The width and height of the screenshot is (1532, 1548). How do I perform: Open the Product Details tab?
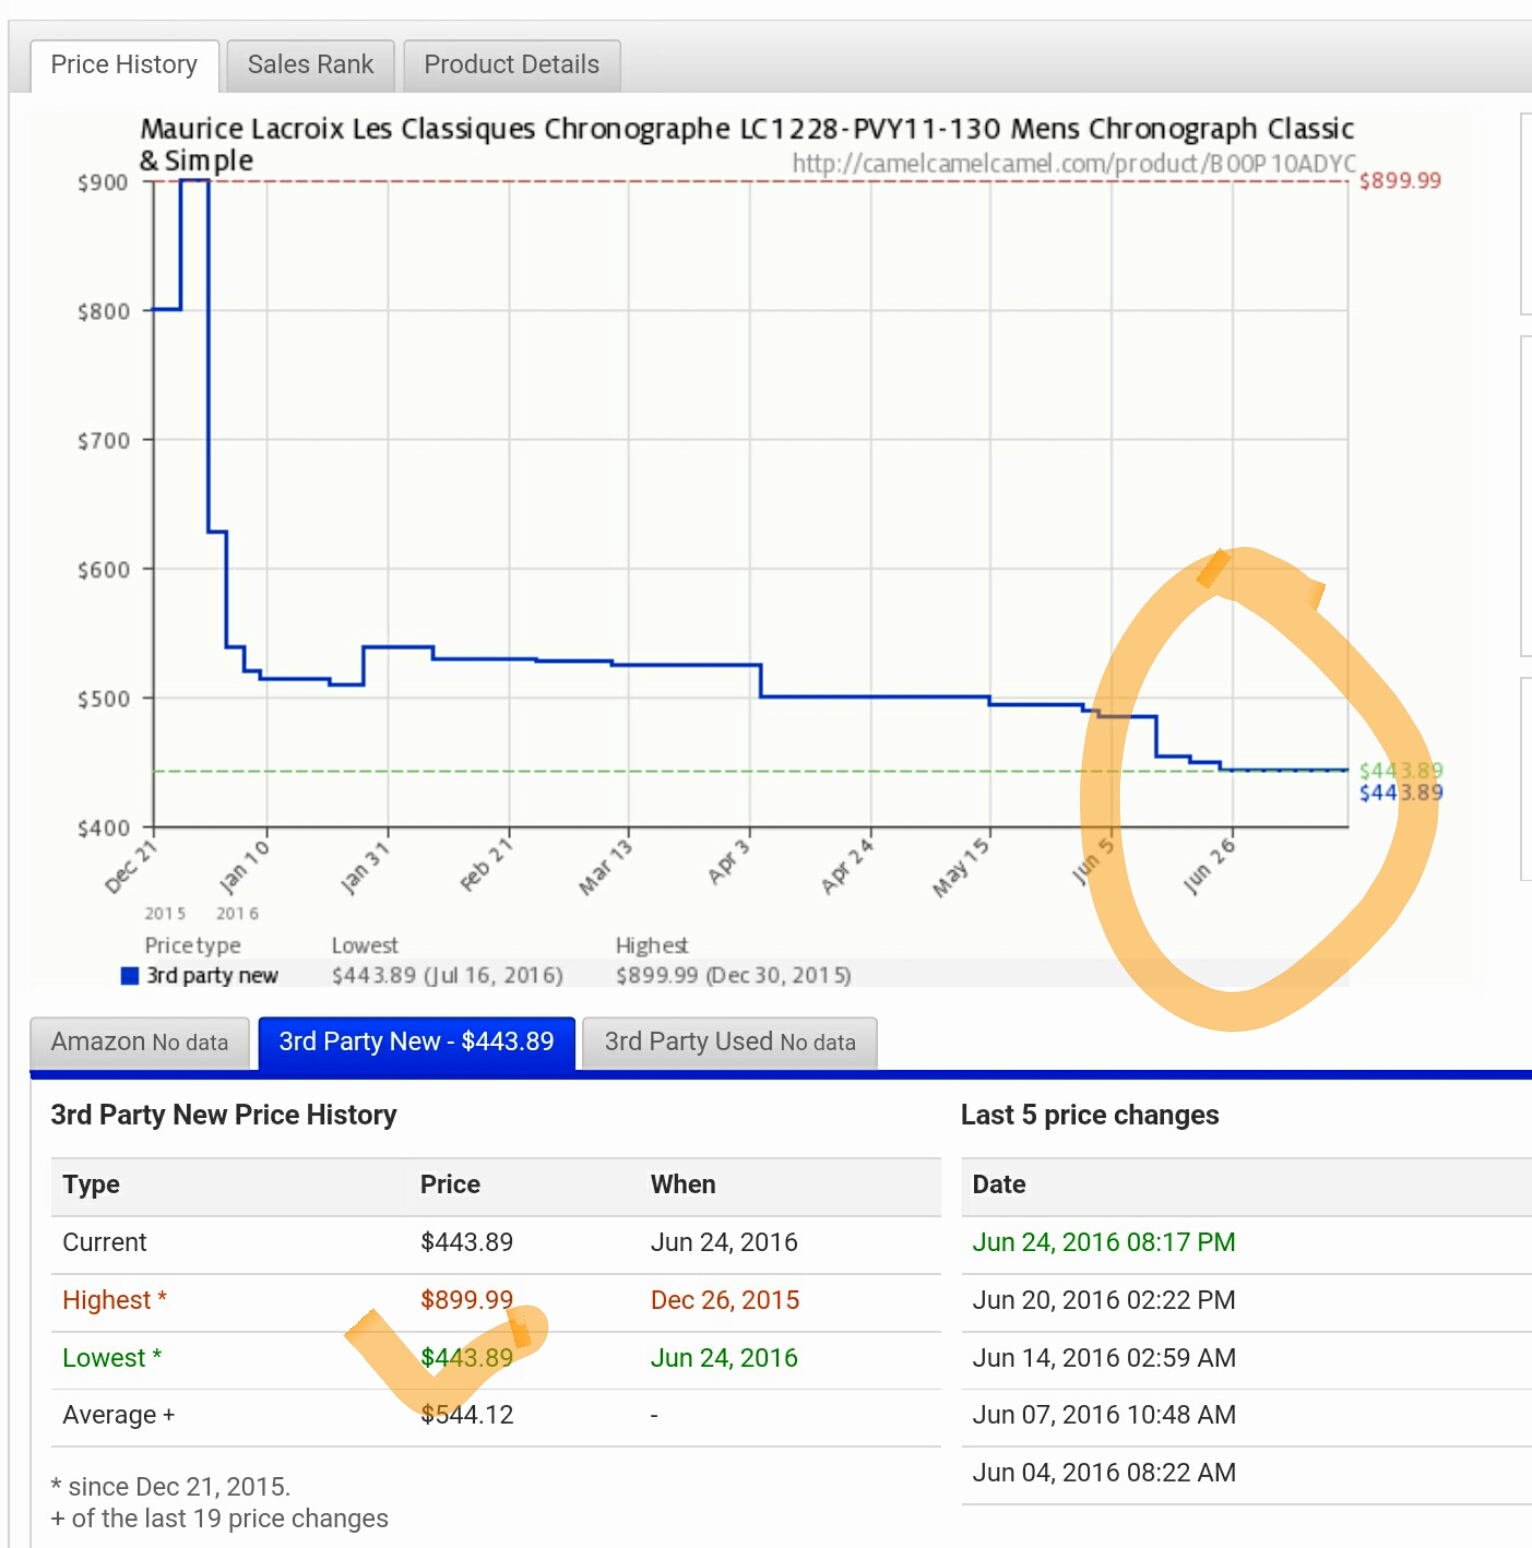click(x=511, y=65)
